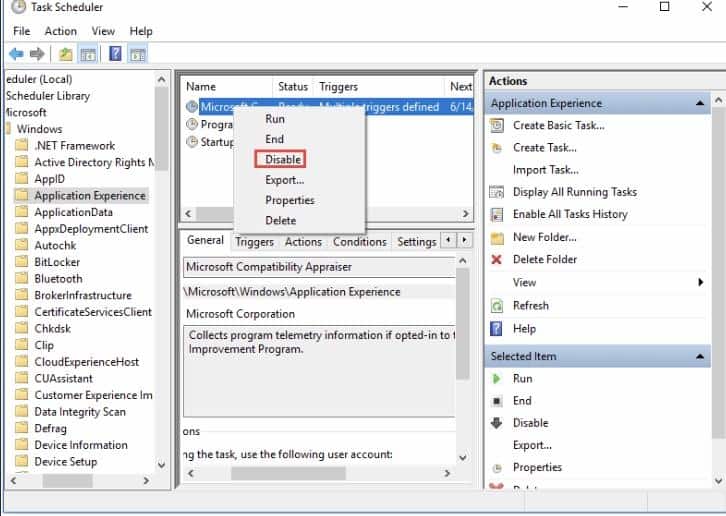Viewport: 726px width, 516px height.
Task: Click Export... under Selected Item
Action: coord(532,445)
